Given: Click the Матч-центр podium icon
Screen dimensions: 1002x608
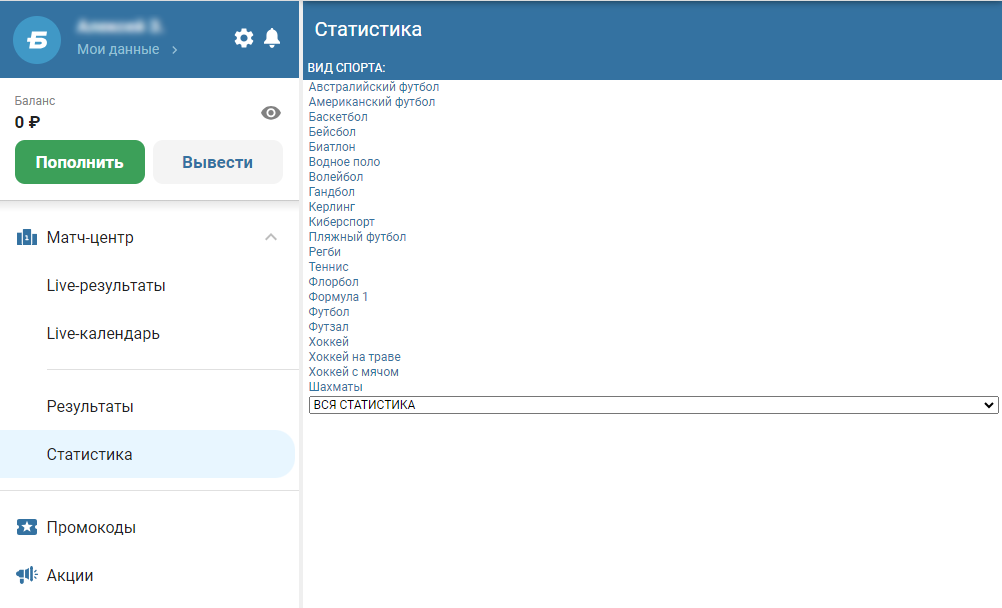Looking at the screenshot, I should point(26,238).
